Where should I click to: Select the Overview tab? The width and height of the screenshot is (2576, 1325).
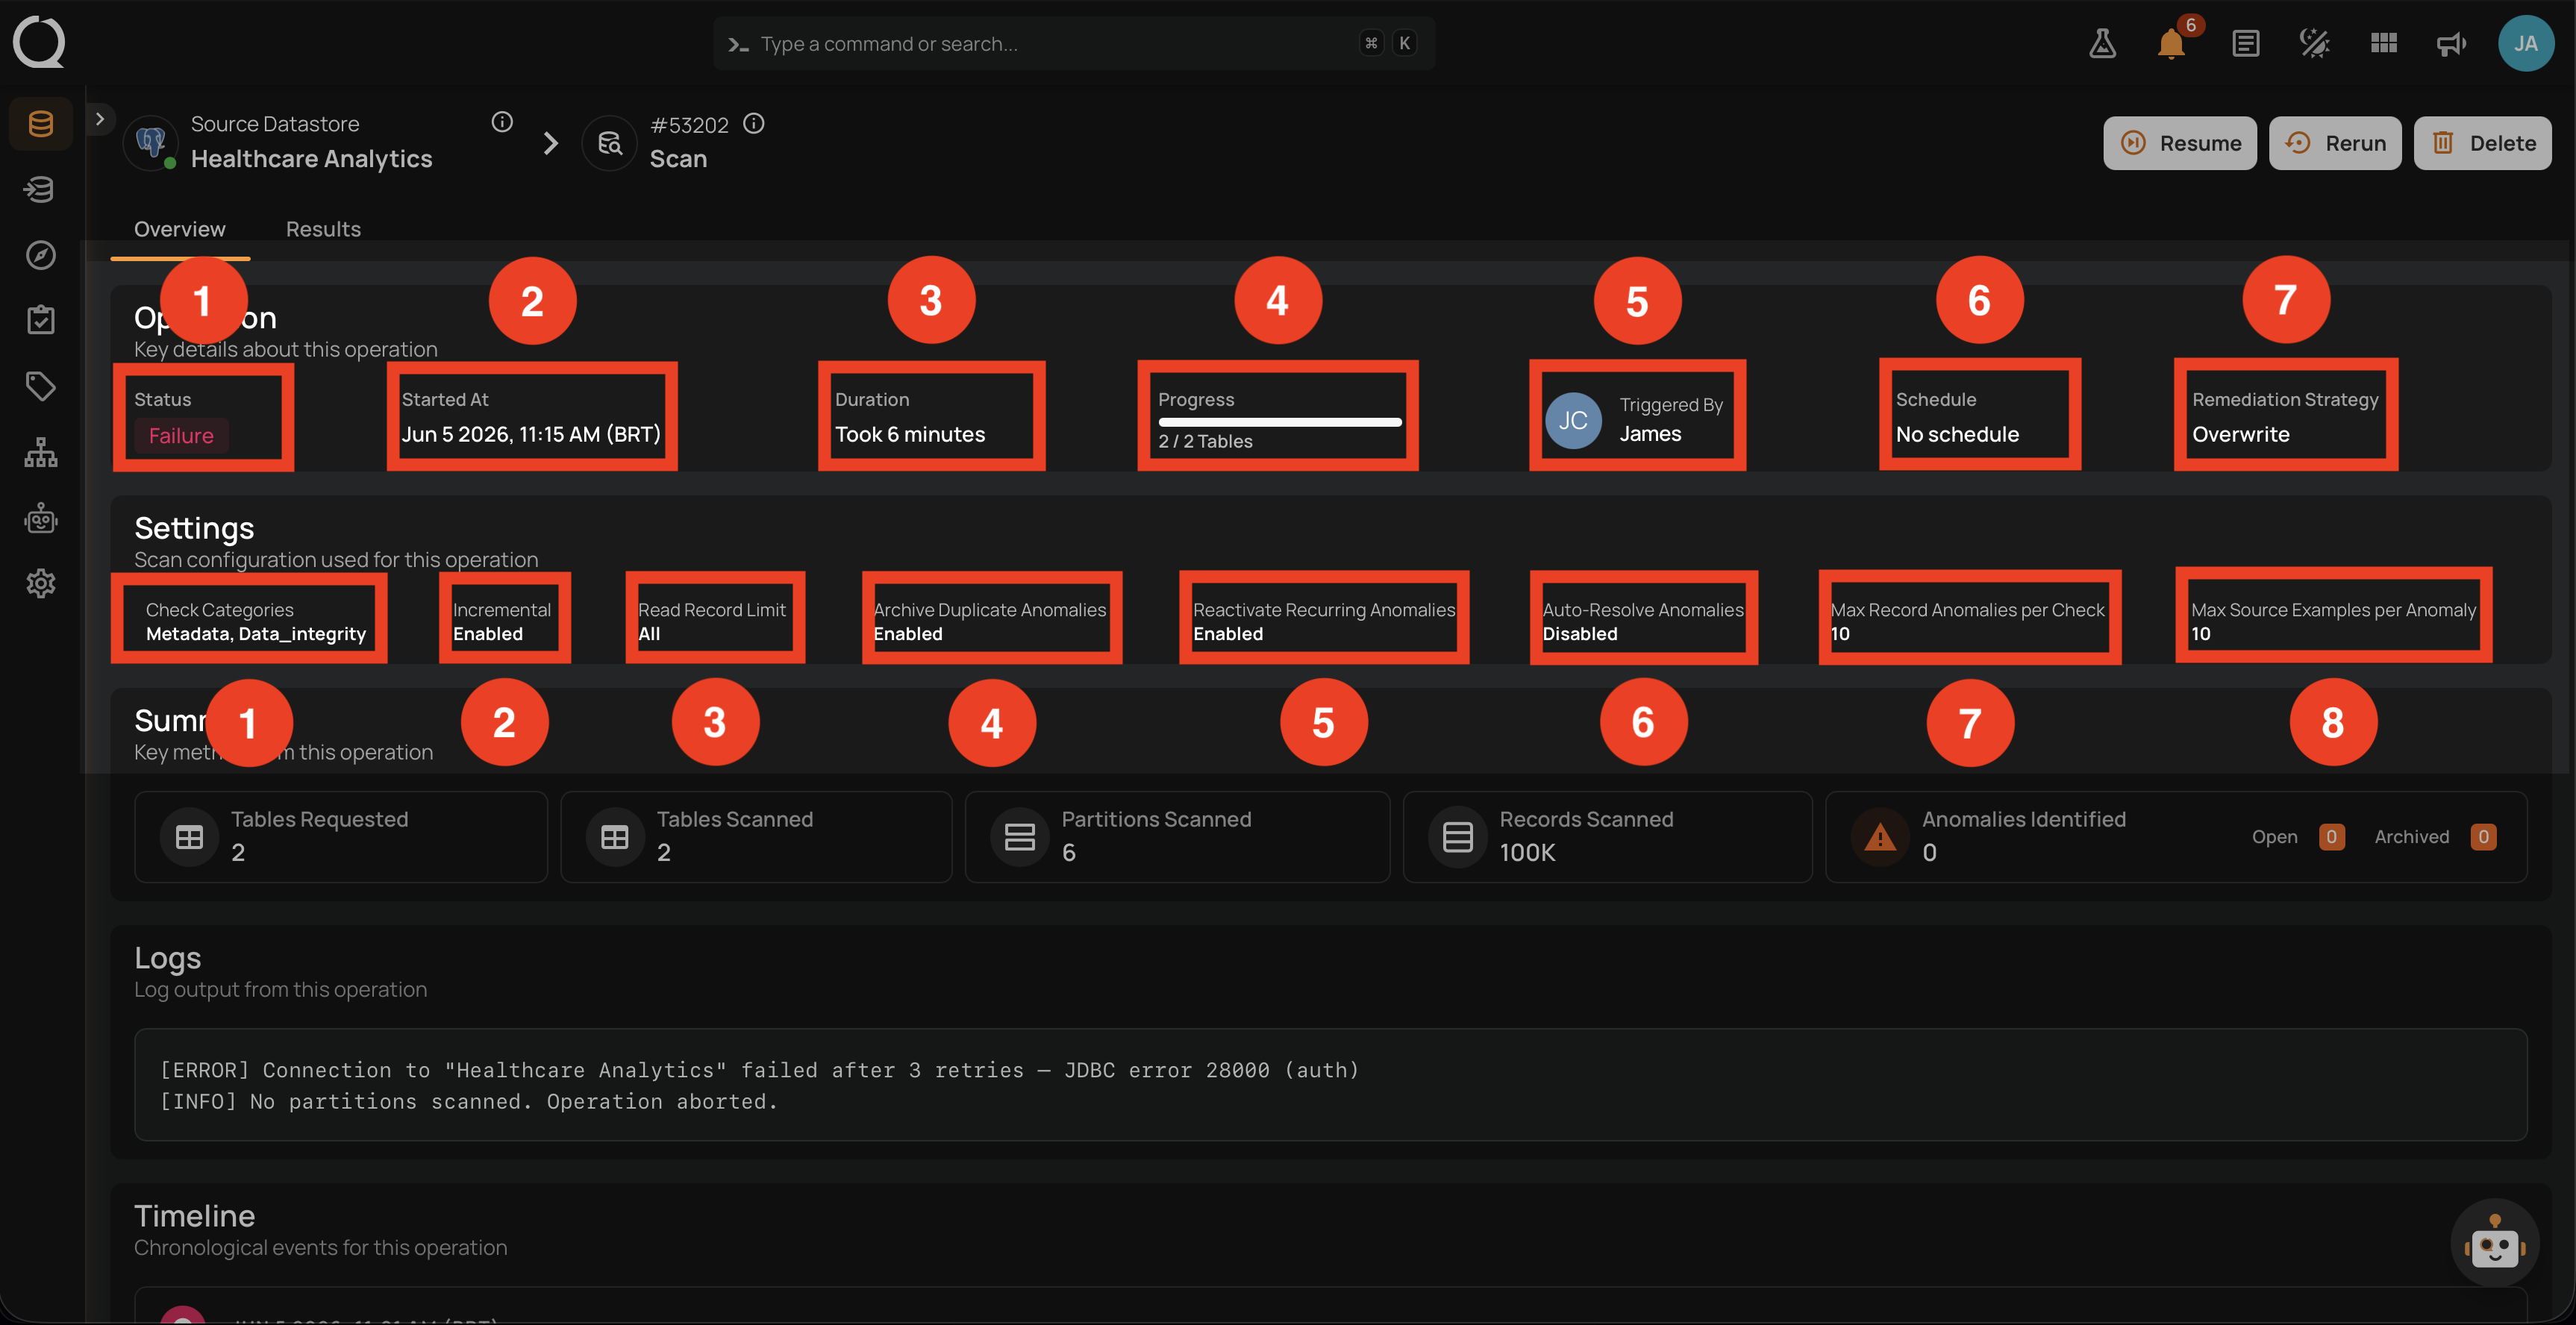click(180, 229)
